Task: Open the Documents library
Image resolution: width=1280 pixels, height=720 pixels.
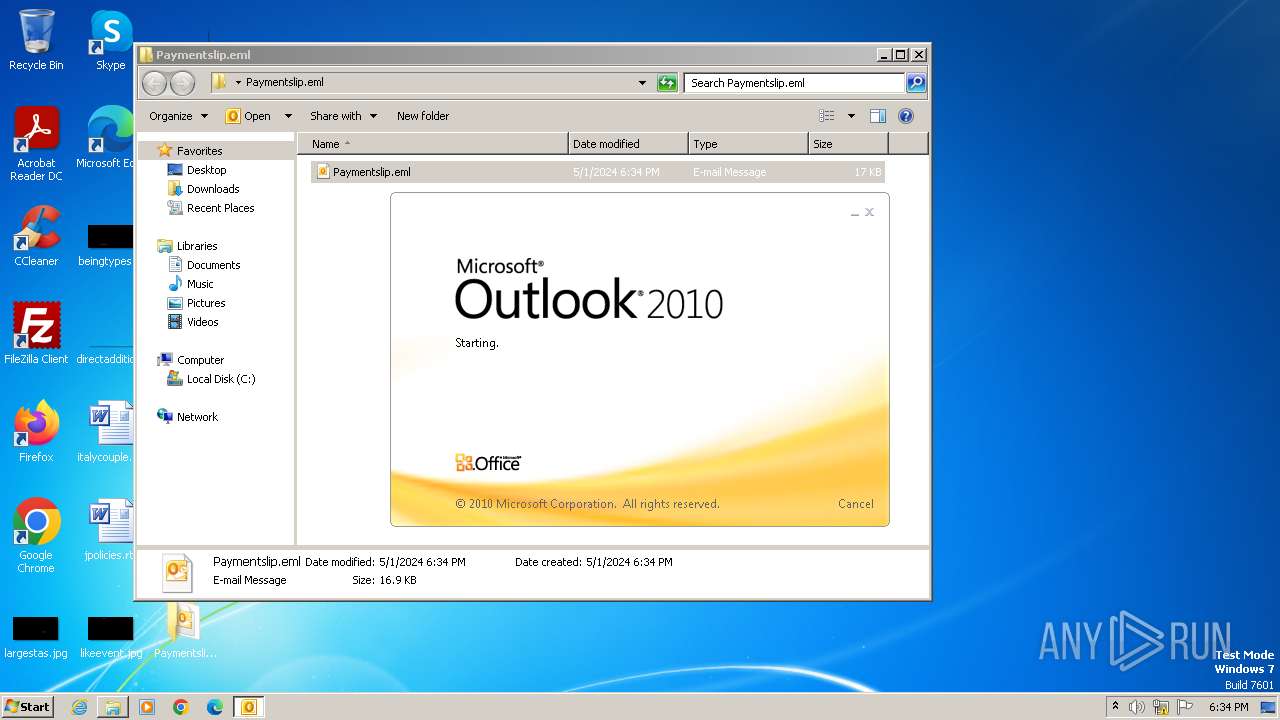Action: [213, 265]
